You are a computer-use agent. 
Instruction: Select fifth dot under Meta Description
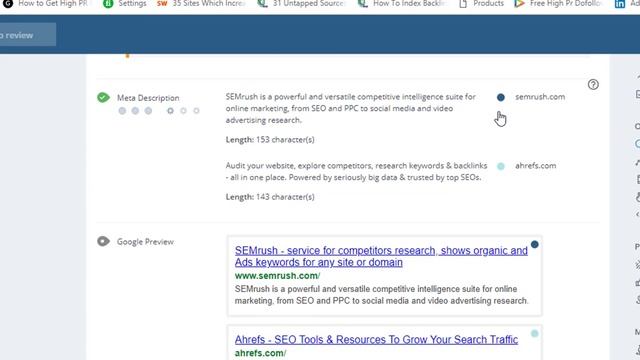[183, 111]
